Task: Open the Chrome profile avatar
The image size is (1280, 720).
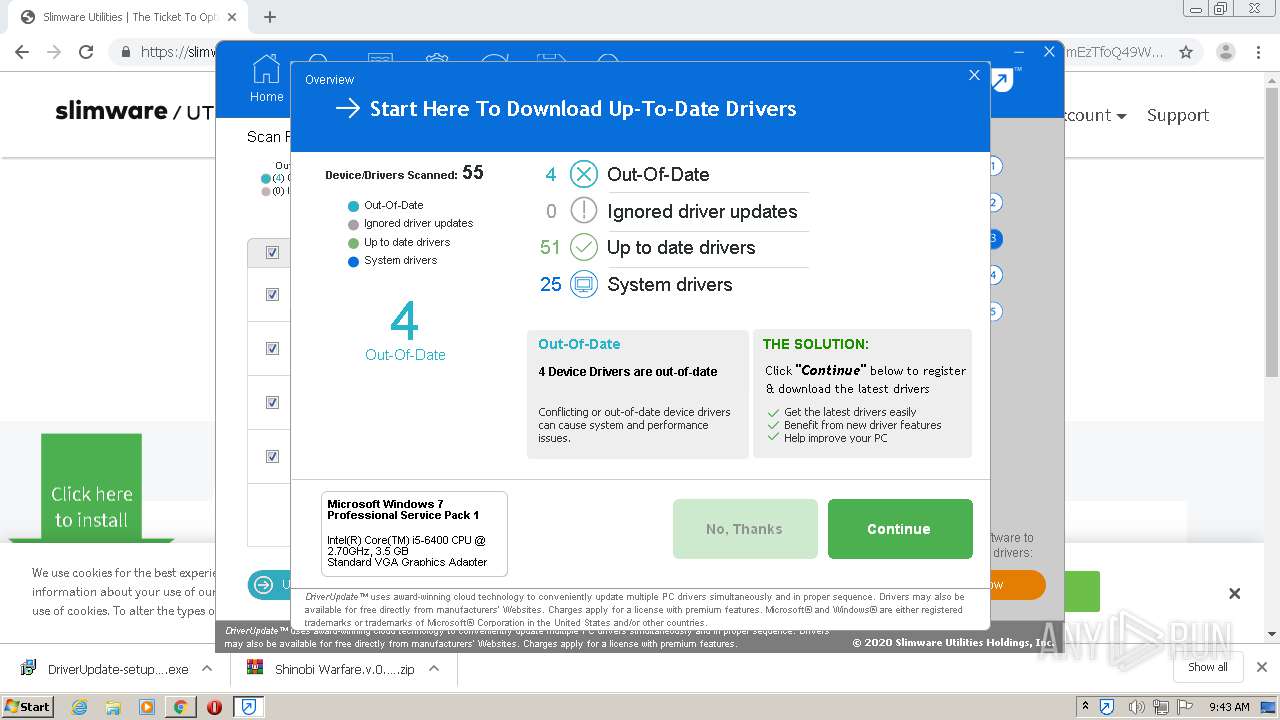Action: [1226, 52]
